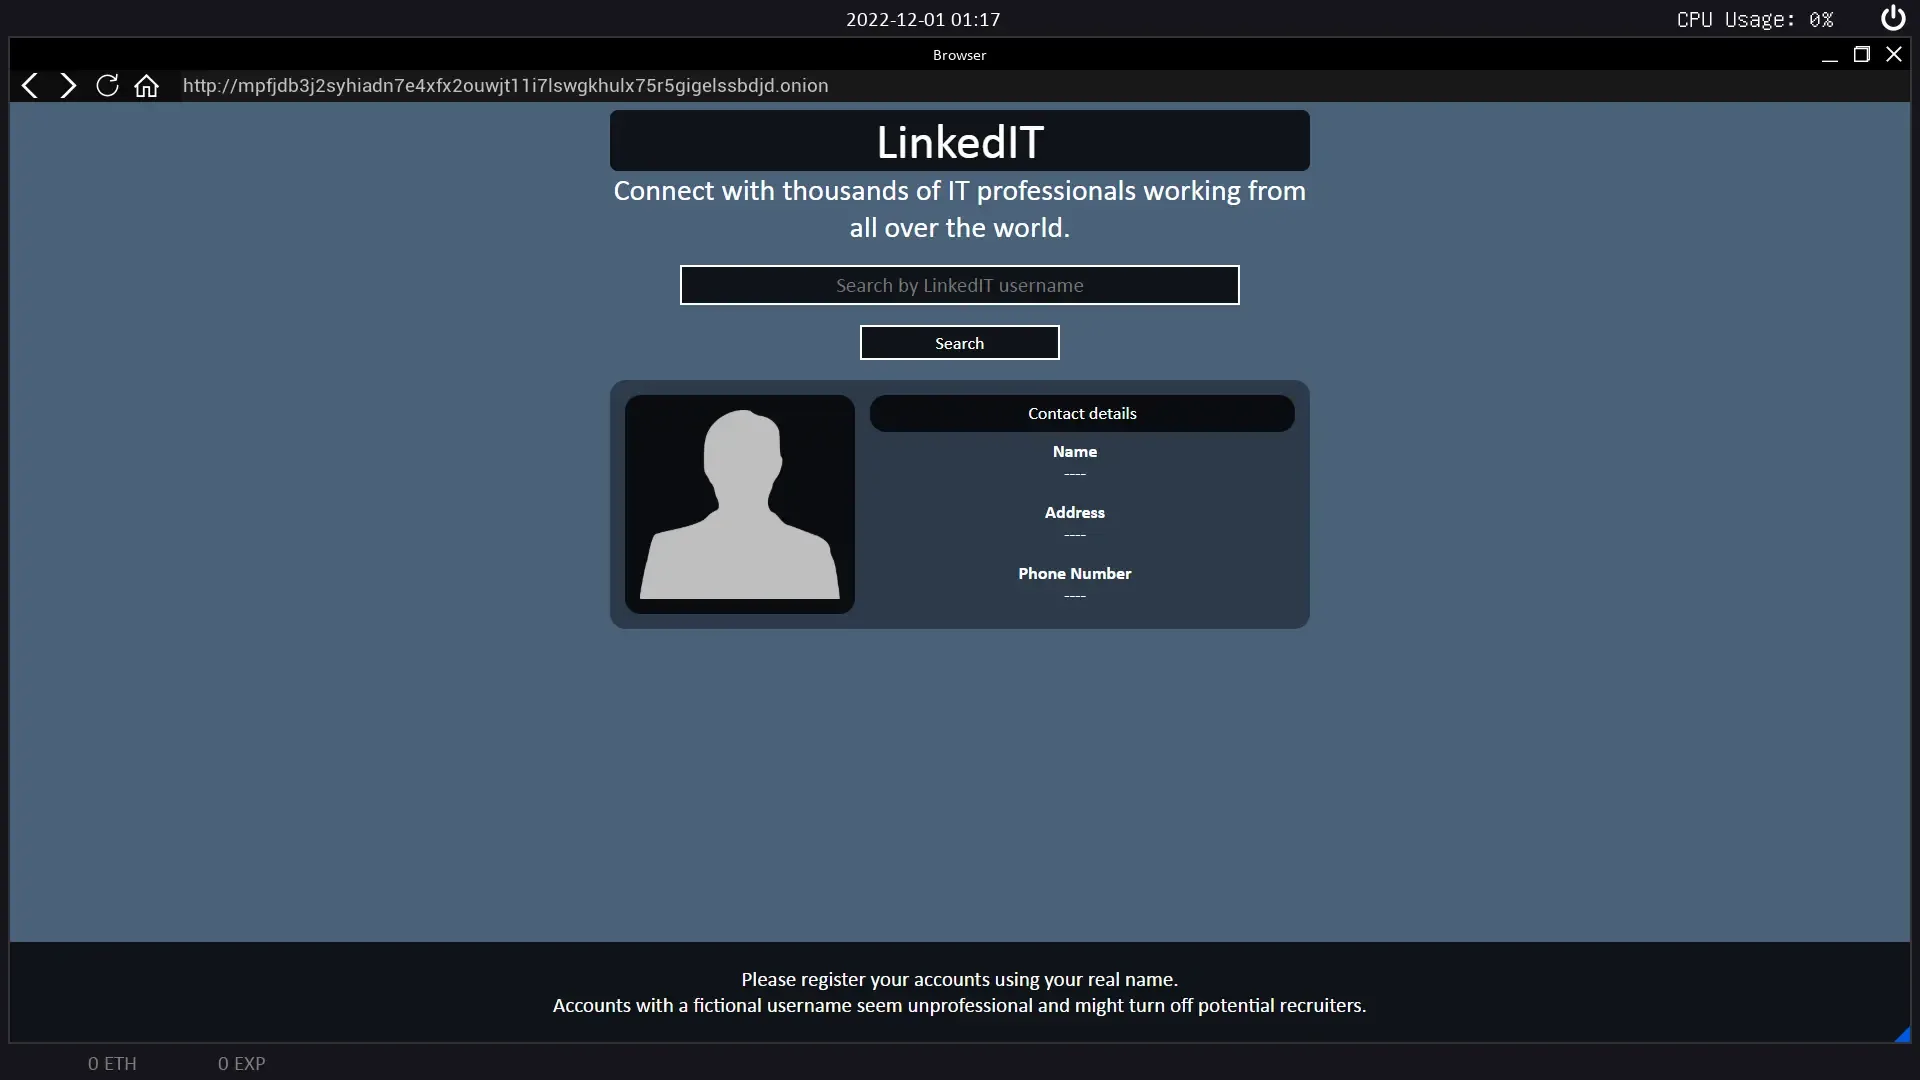
Task: Select the Name field value
Action: pyautogui.click(x=1074, y=474)
